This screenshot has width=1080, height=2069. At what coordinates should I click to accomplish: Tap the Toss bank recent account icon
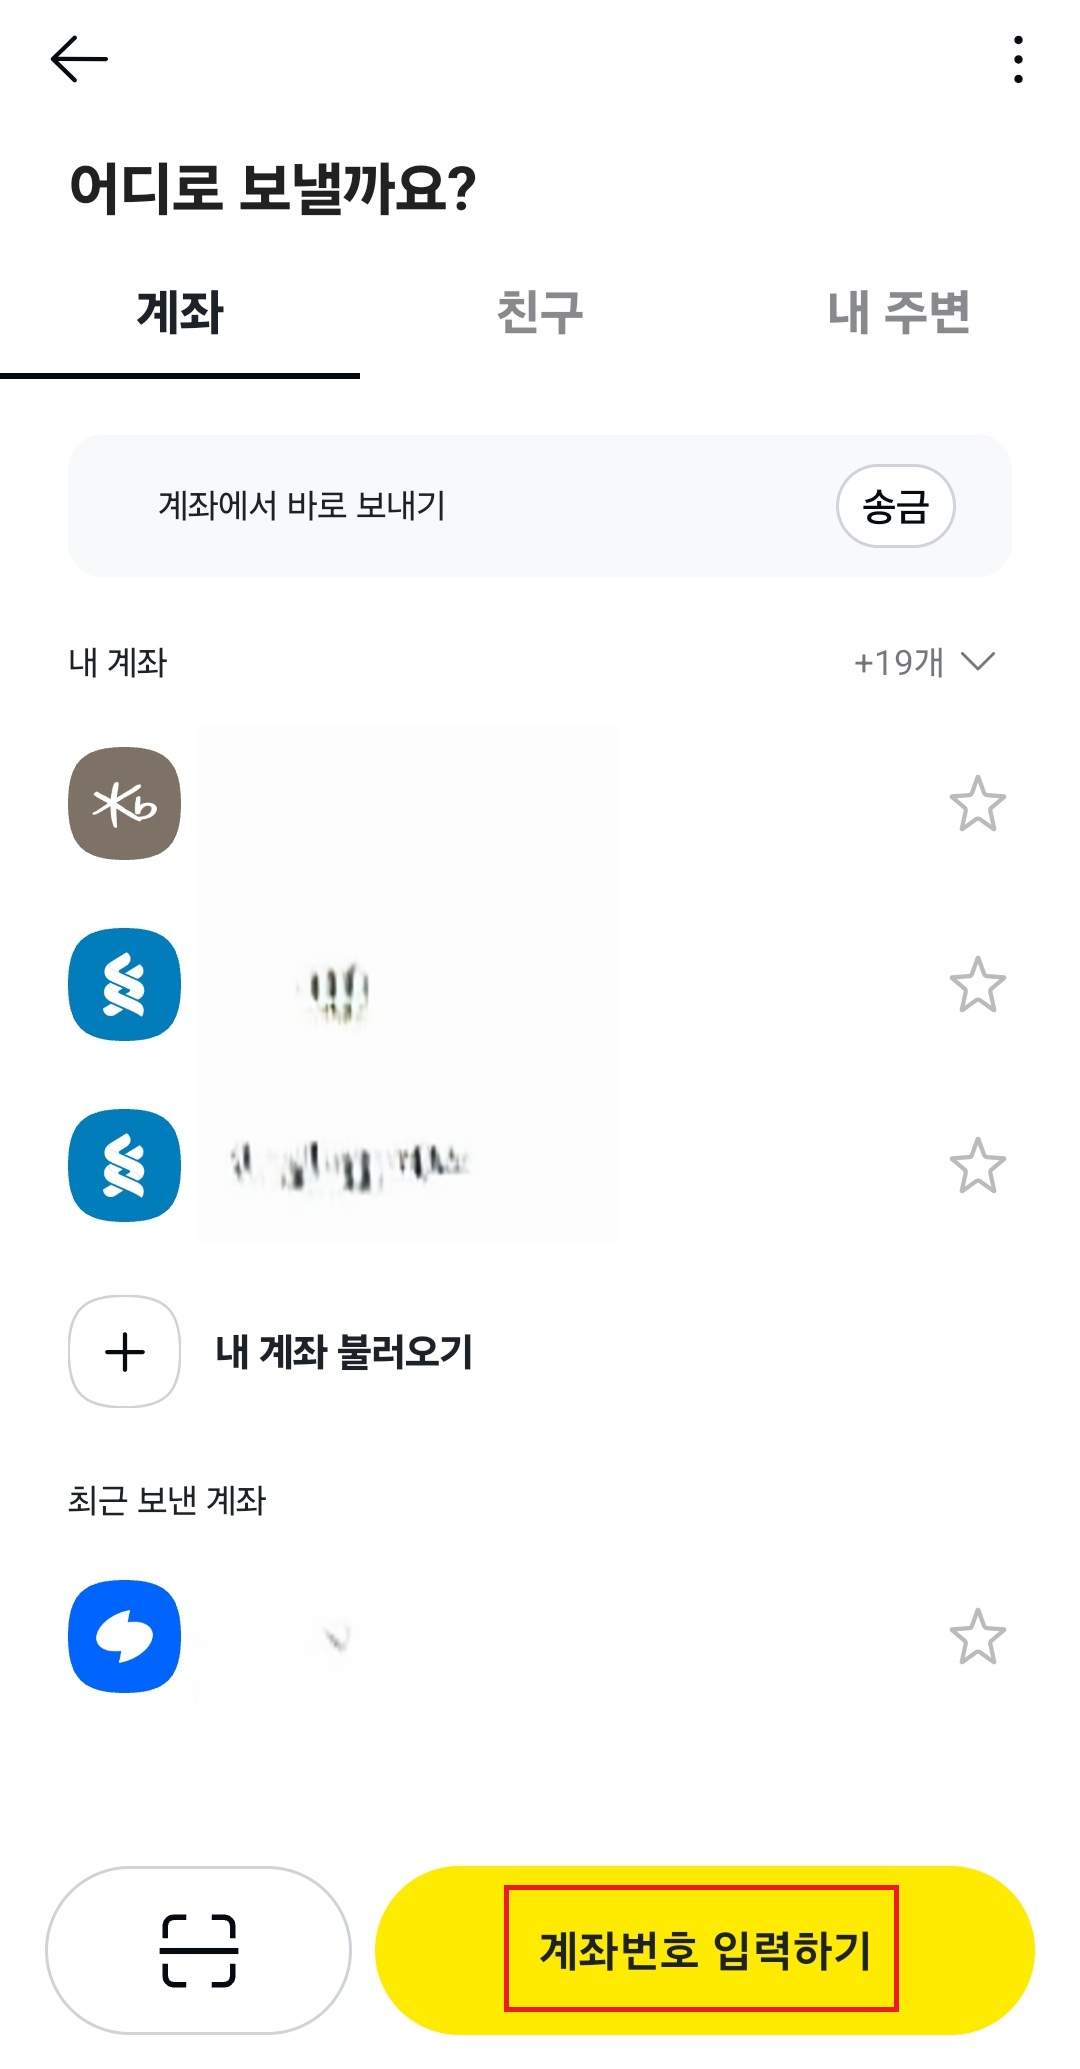(125, 1636)
